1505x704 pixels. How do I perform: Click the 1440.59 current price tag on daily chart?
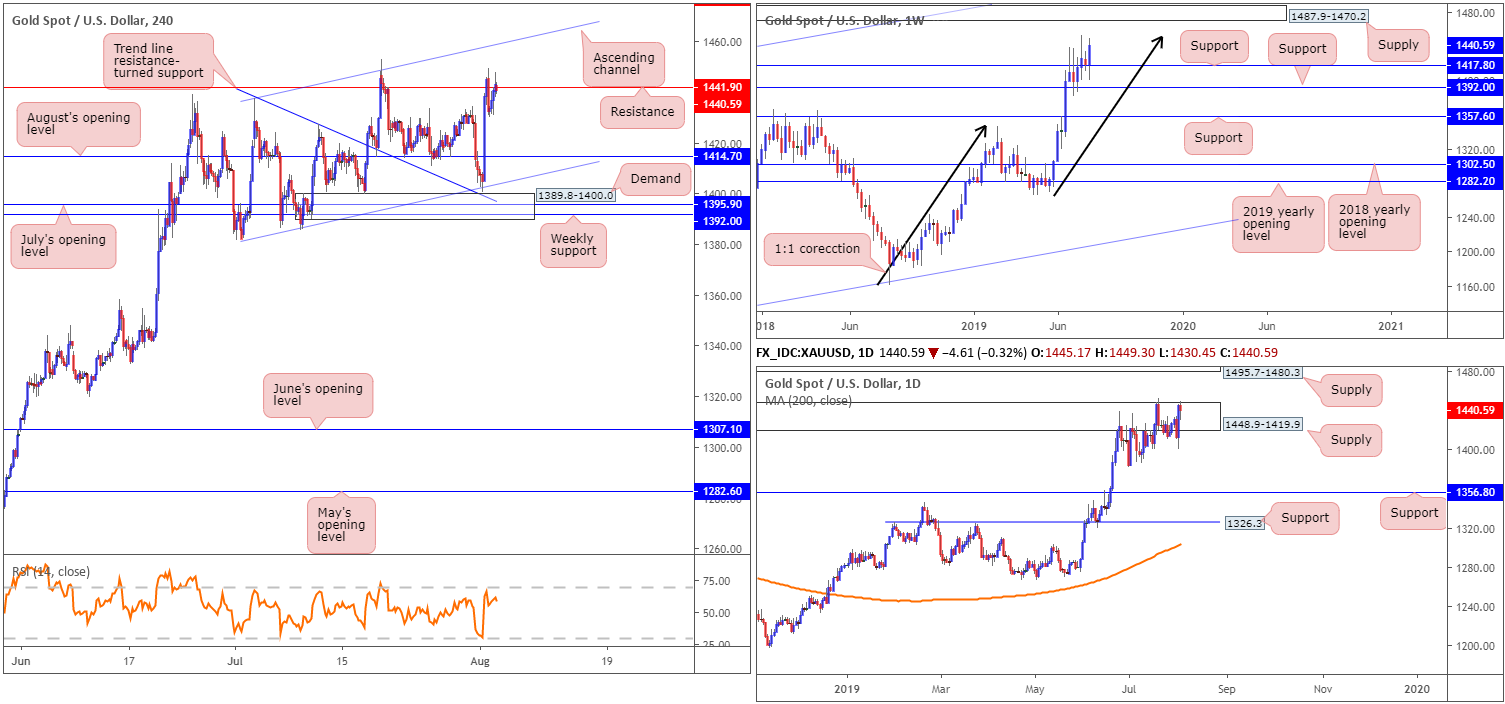click(x=1475, y=410)
